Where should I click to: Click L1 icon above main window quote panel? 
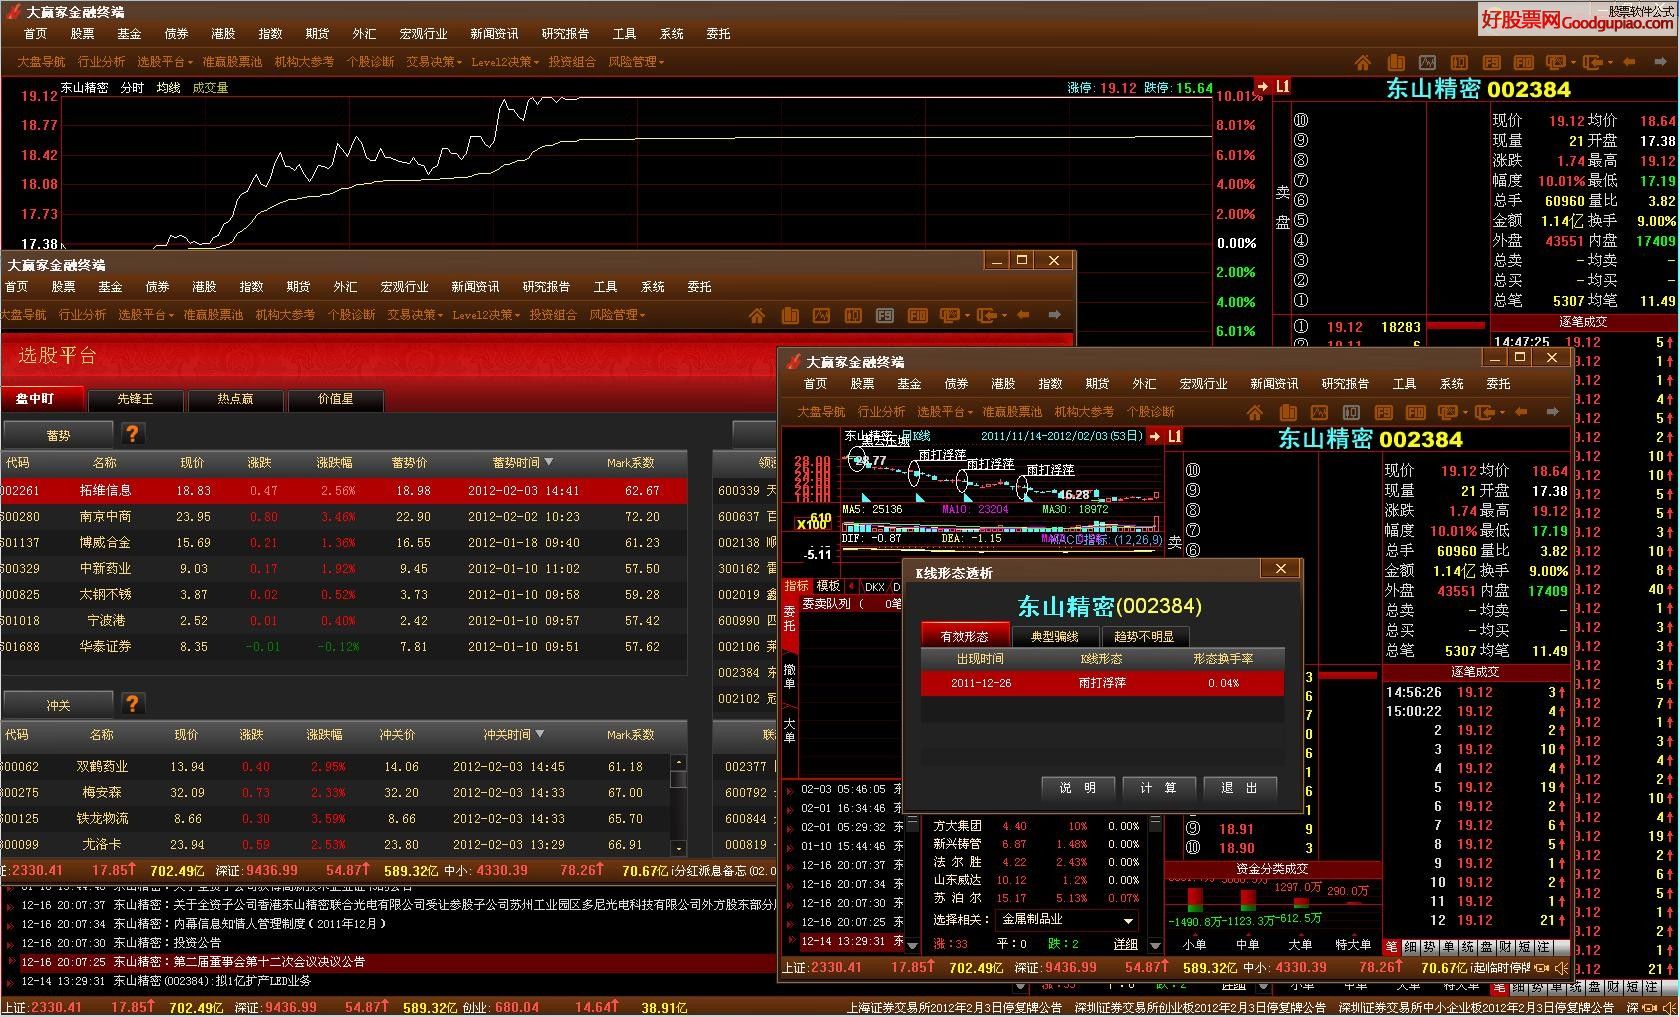1282,87
